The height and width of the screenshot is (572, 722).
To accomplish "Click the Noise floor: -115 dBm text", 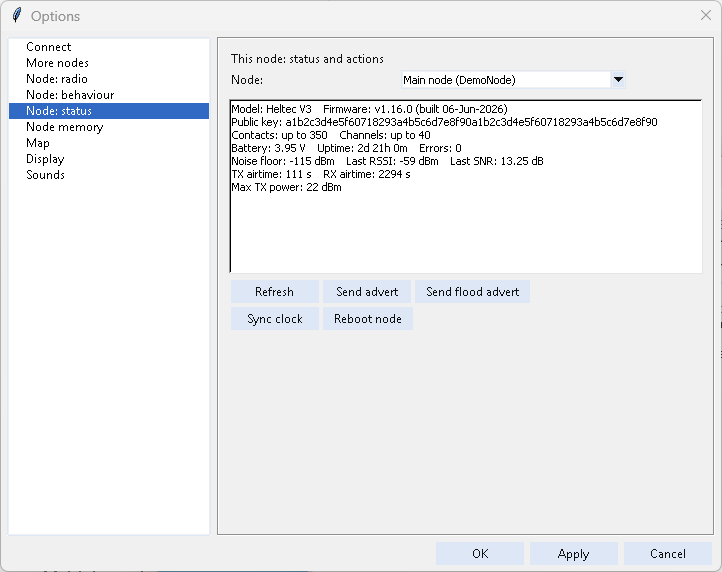I will [x=283, y=161].
